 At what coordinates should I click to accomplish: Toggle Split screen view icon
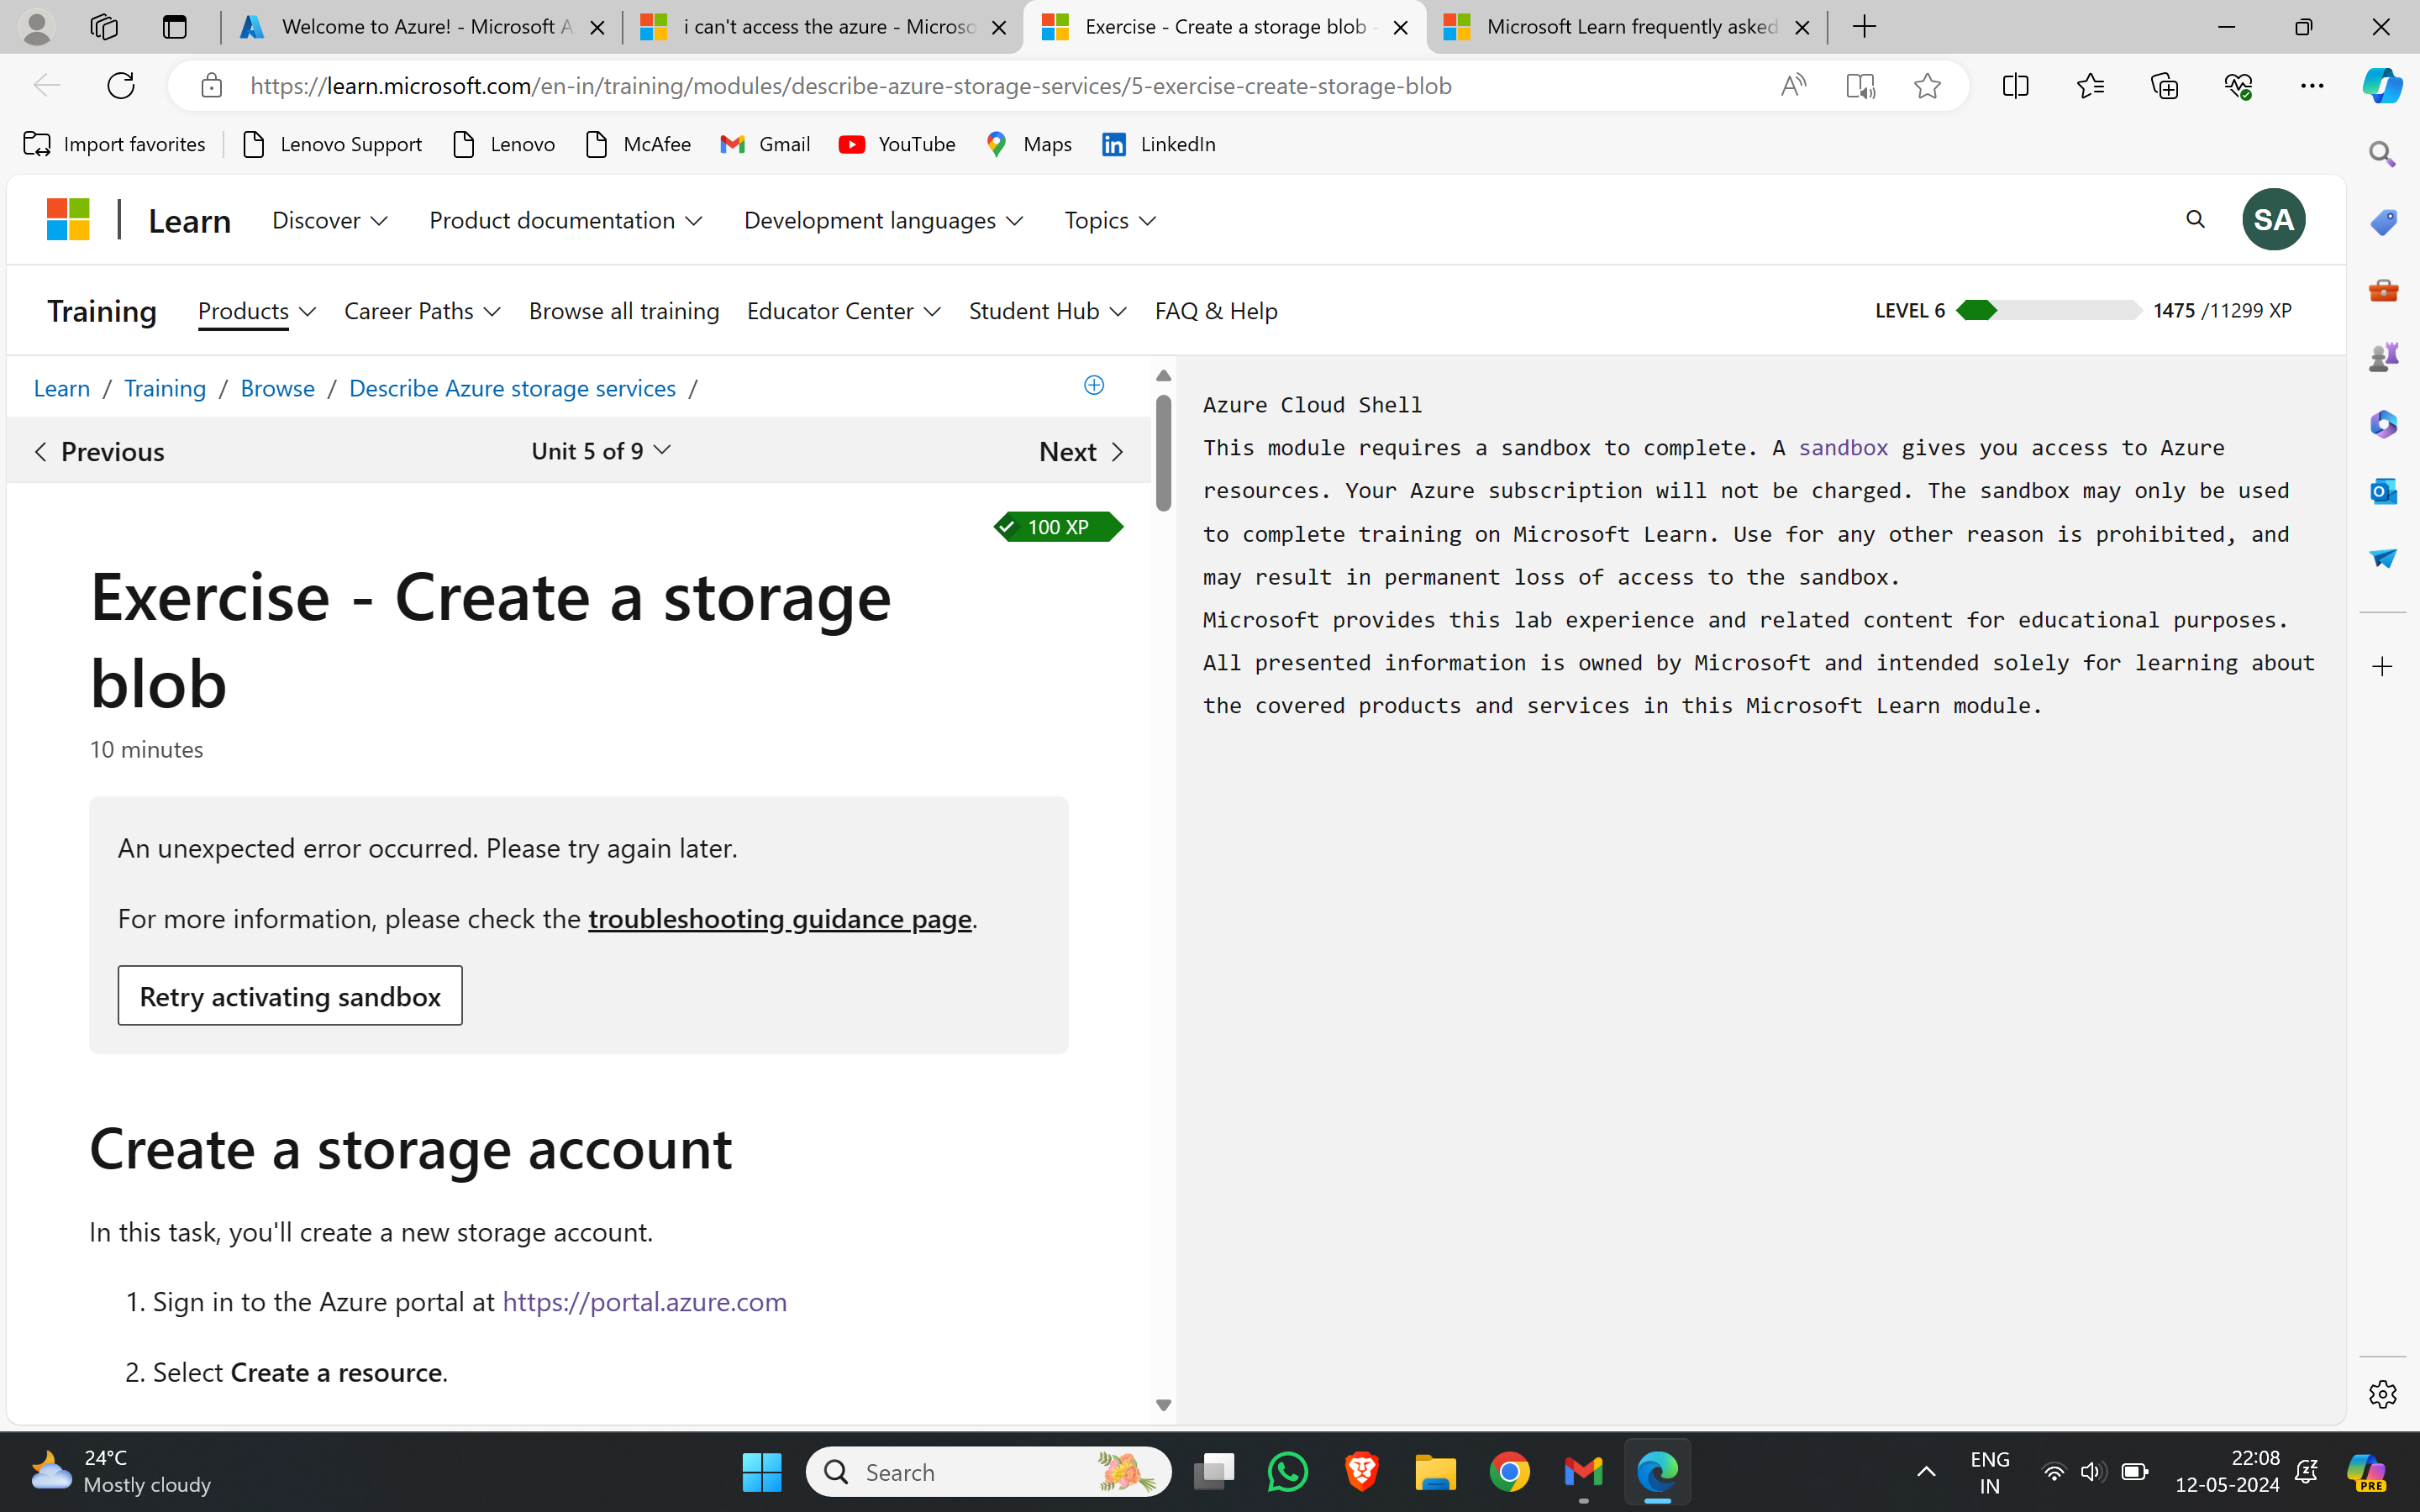point(2016,86)
